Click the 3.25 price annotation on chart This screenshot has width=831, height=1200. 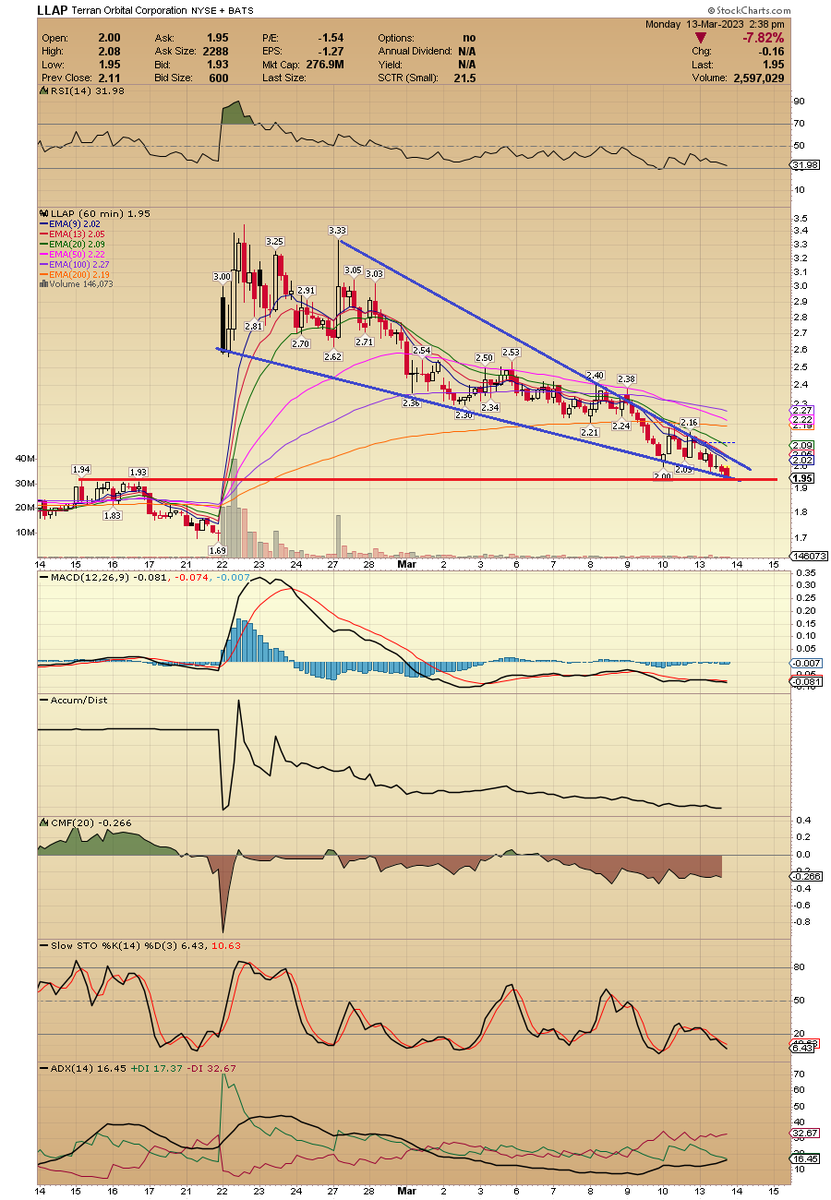pos(275,242)
